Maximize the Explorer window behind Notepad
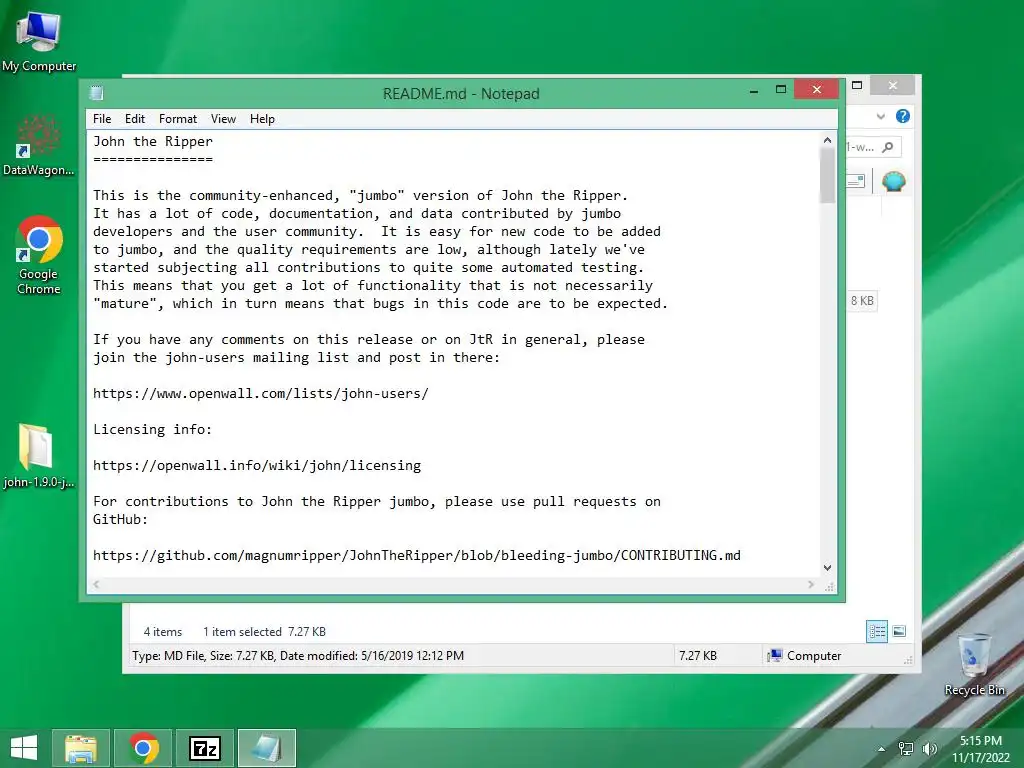1024x768 pixels. click(x=857, y=86)
